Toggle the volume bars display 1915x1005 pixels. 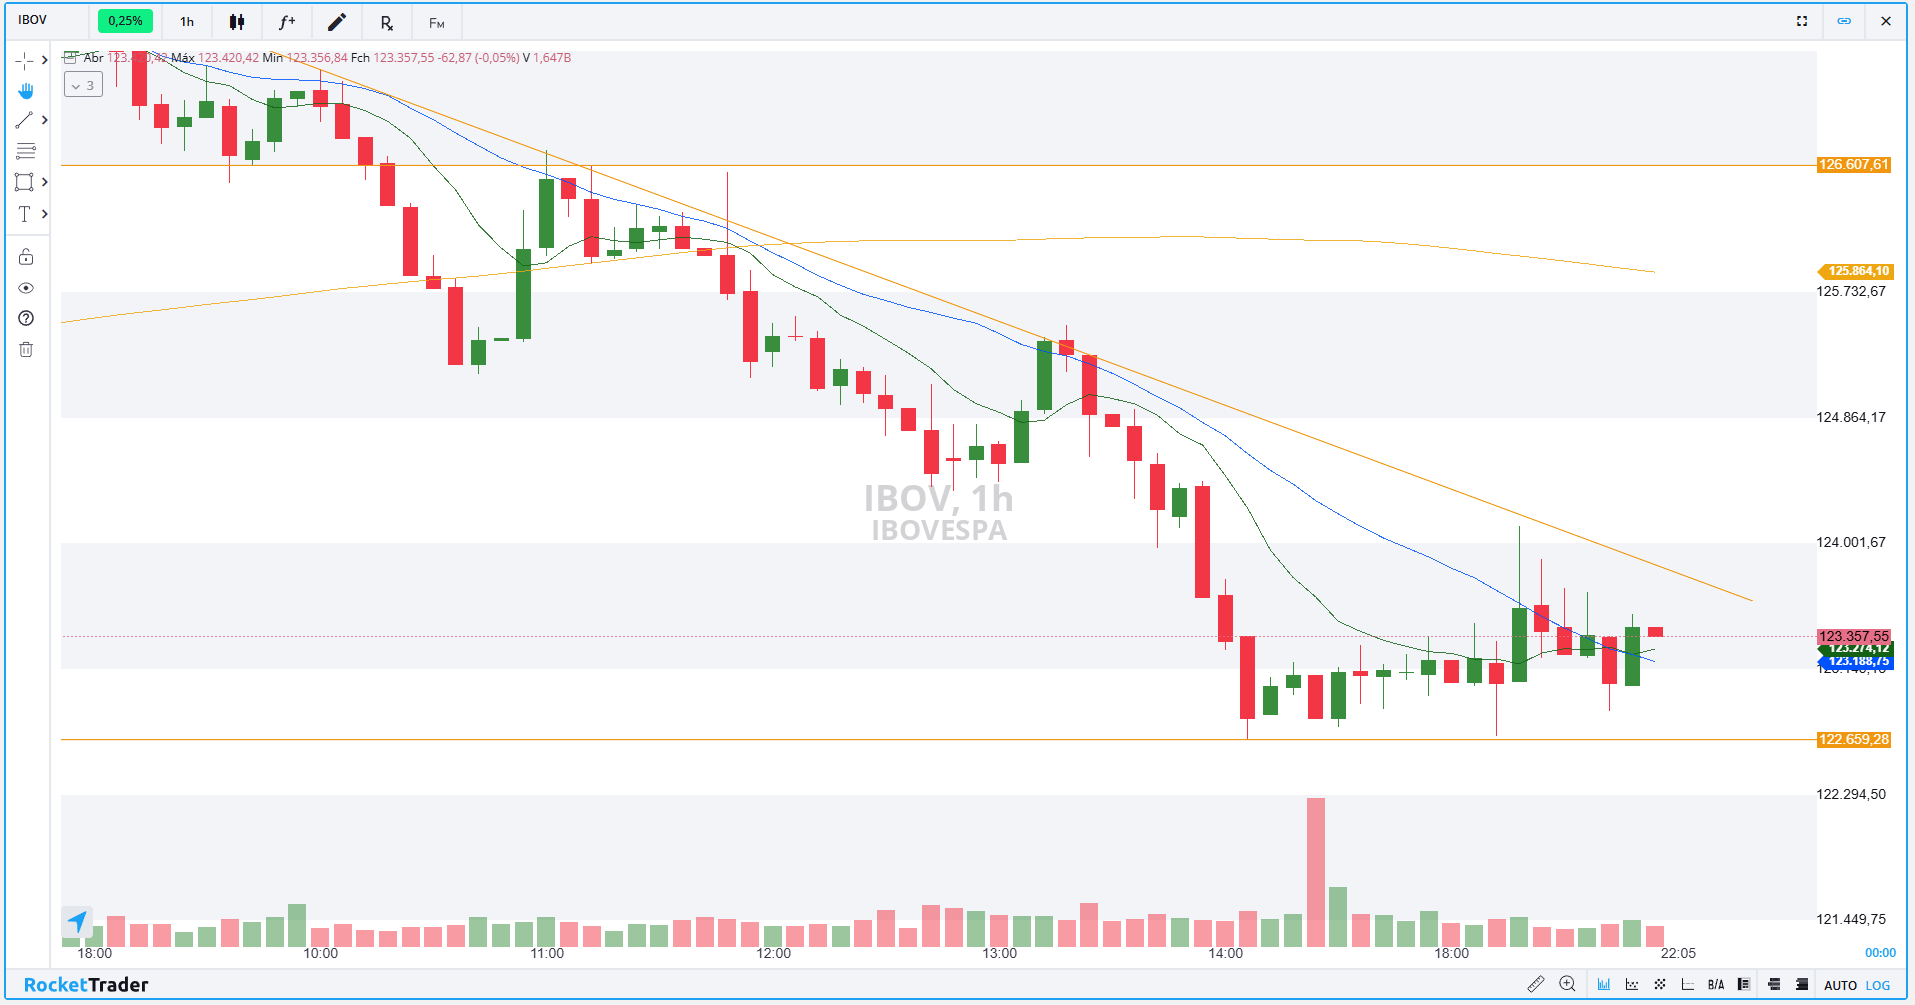click(x=1604, y=985)
